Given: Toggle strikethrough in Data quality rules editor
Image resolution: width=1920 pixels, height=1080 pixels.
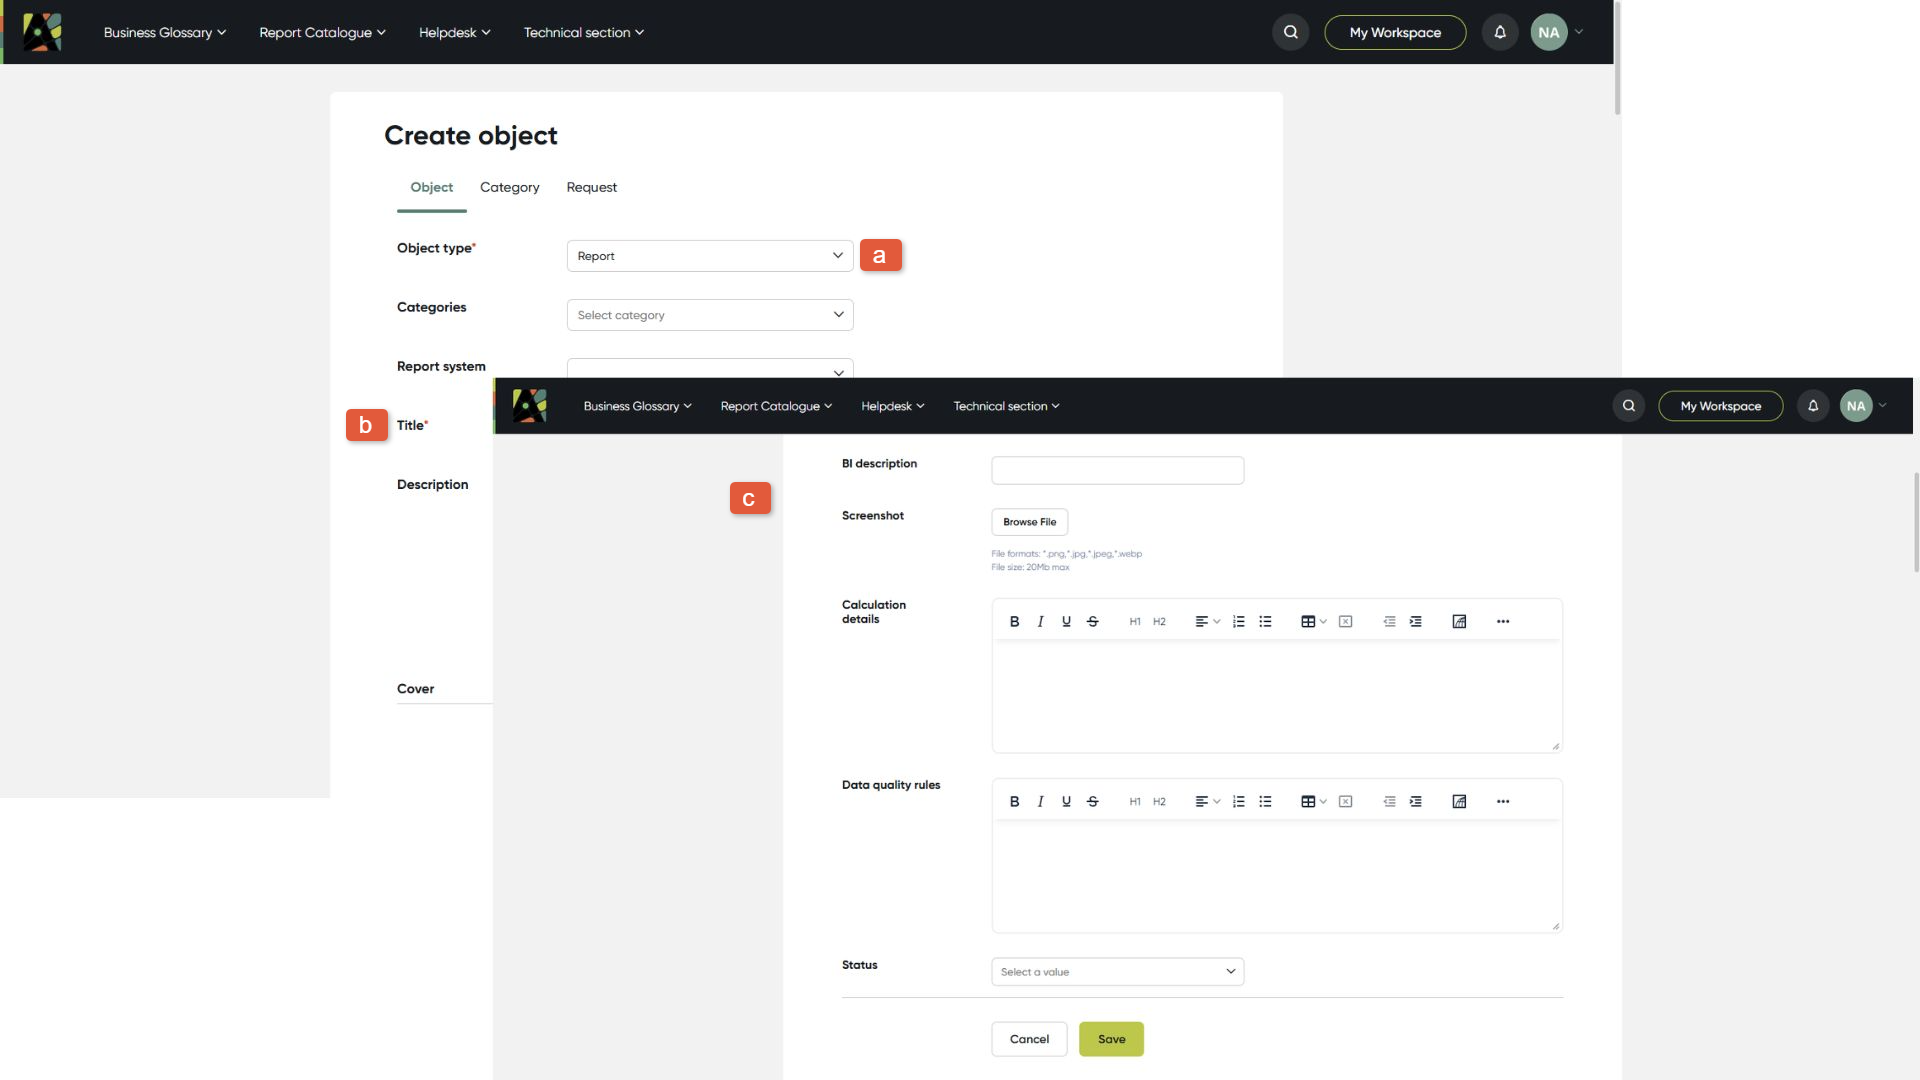Looking at the screenshot, I should (1092, 801).
